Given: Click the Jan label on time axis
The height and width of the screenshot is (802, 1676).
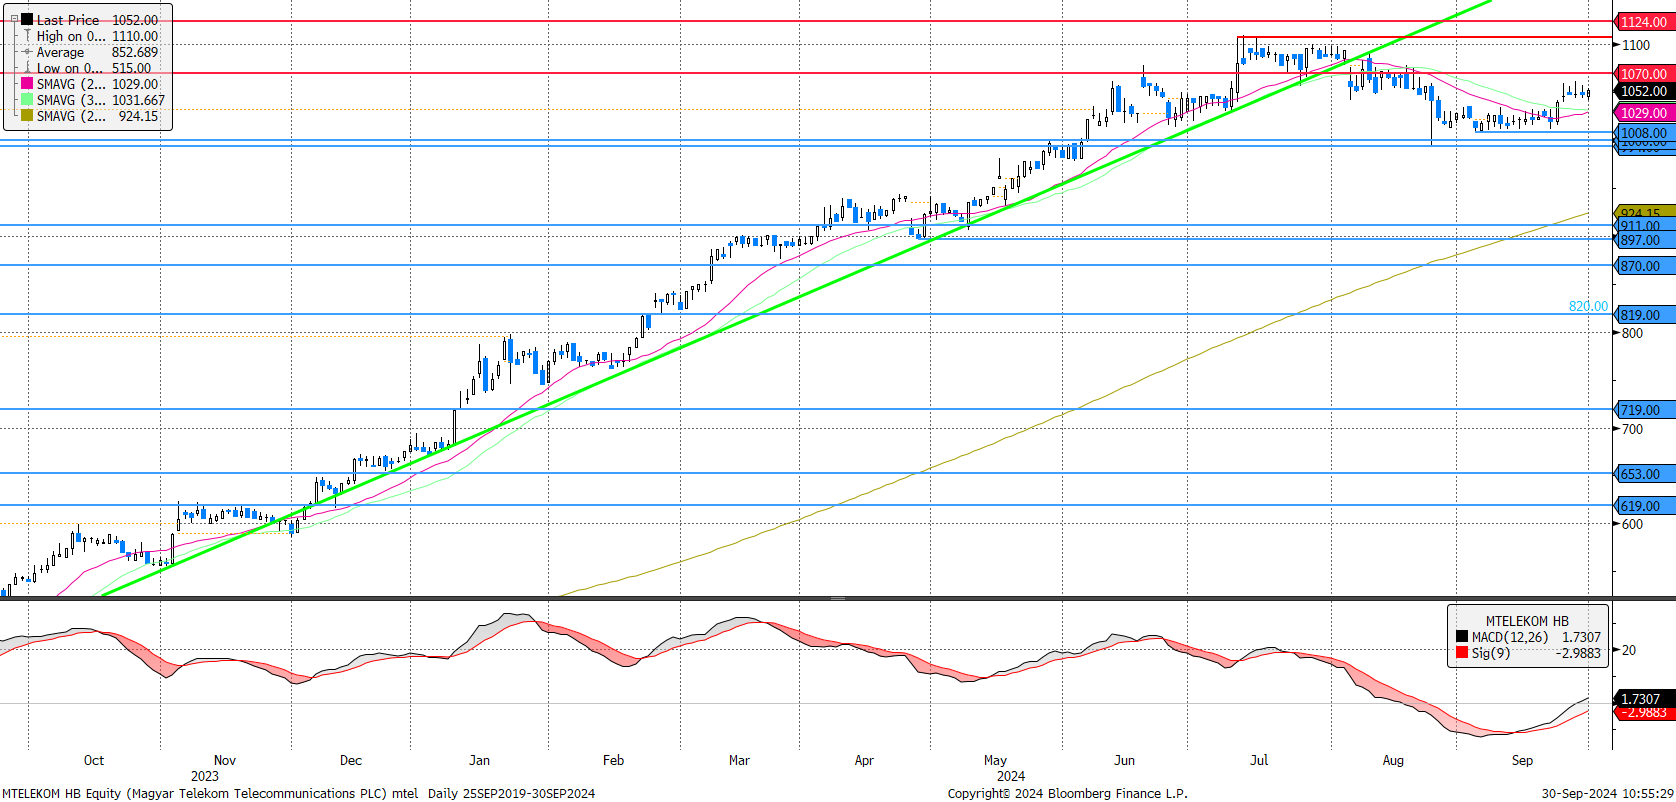Looking at the screenshot, I should (480, 760).
